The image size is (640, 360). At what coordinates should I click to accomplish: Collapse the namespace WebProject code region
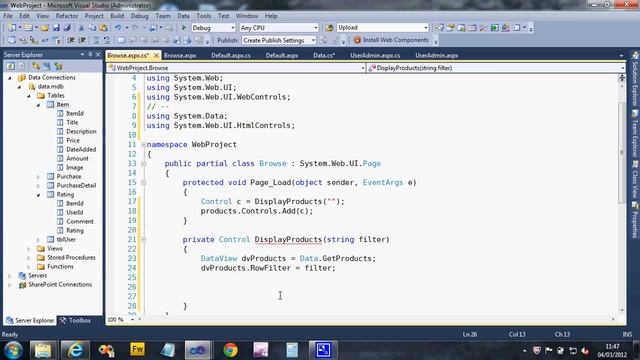(x=143, y=144)
